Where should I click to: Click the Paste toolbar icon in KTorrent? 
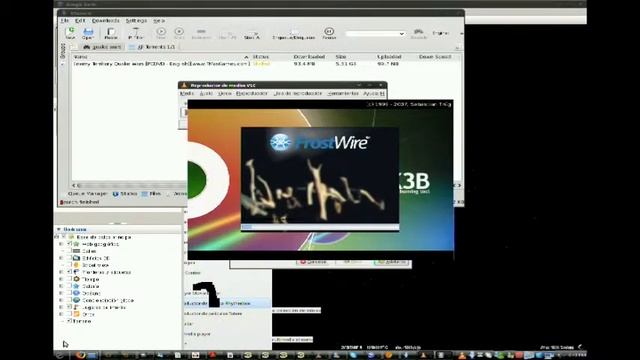111,33
